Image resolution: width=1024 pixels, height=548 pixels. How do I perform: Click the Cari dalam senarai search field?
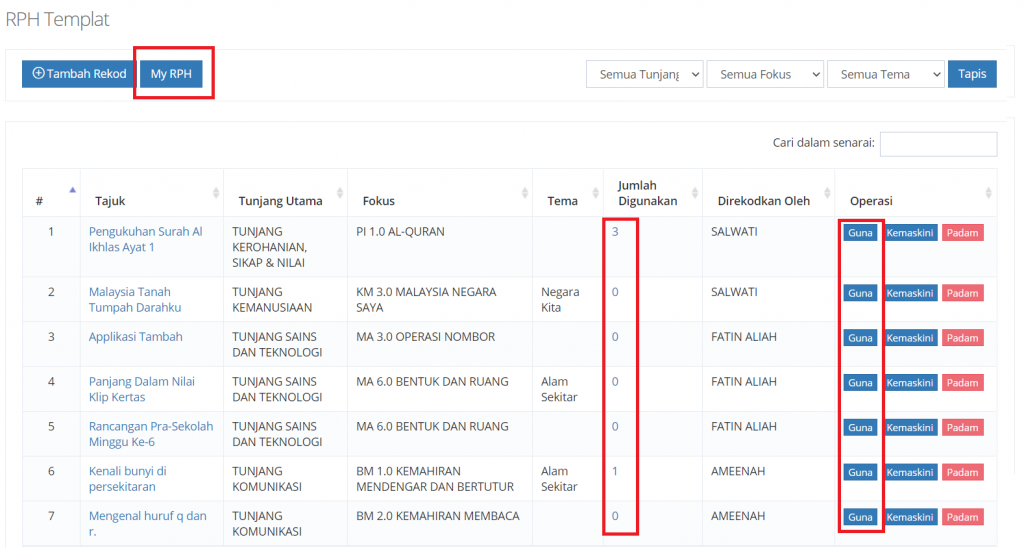point(937,144)
